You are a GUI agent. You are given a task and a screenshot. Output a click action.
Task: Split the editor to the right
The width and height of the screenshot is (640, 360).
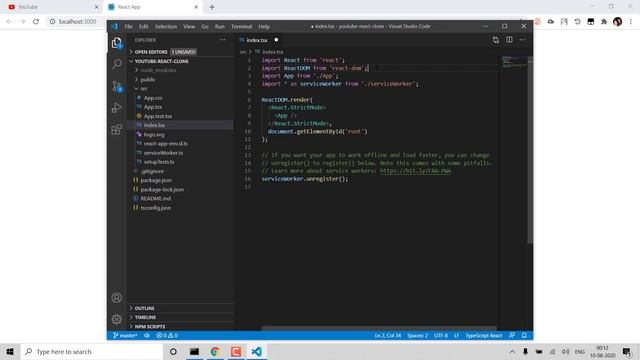[x=509, y=40]
